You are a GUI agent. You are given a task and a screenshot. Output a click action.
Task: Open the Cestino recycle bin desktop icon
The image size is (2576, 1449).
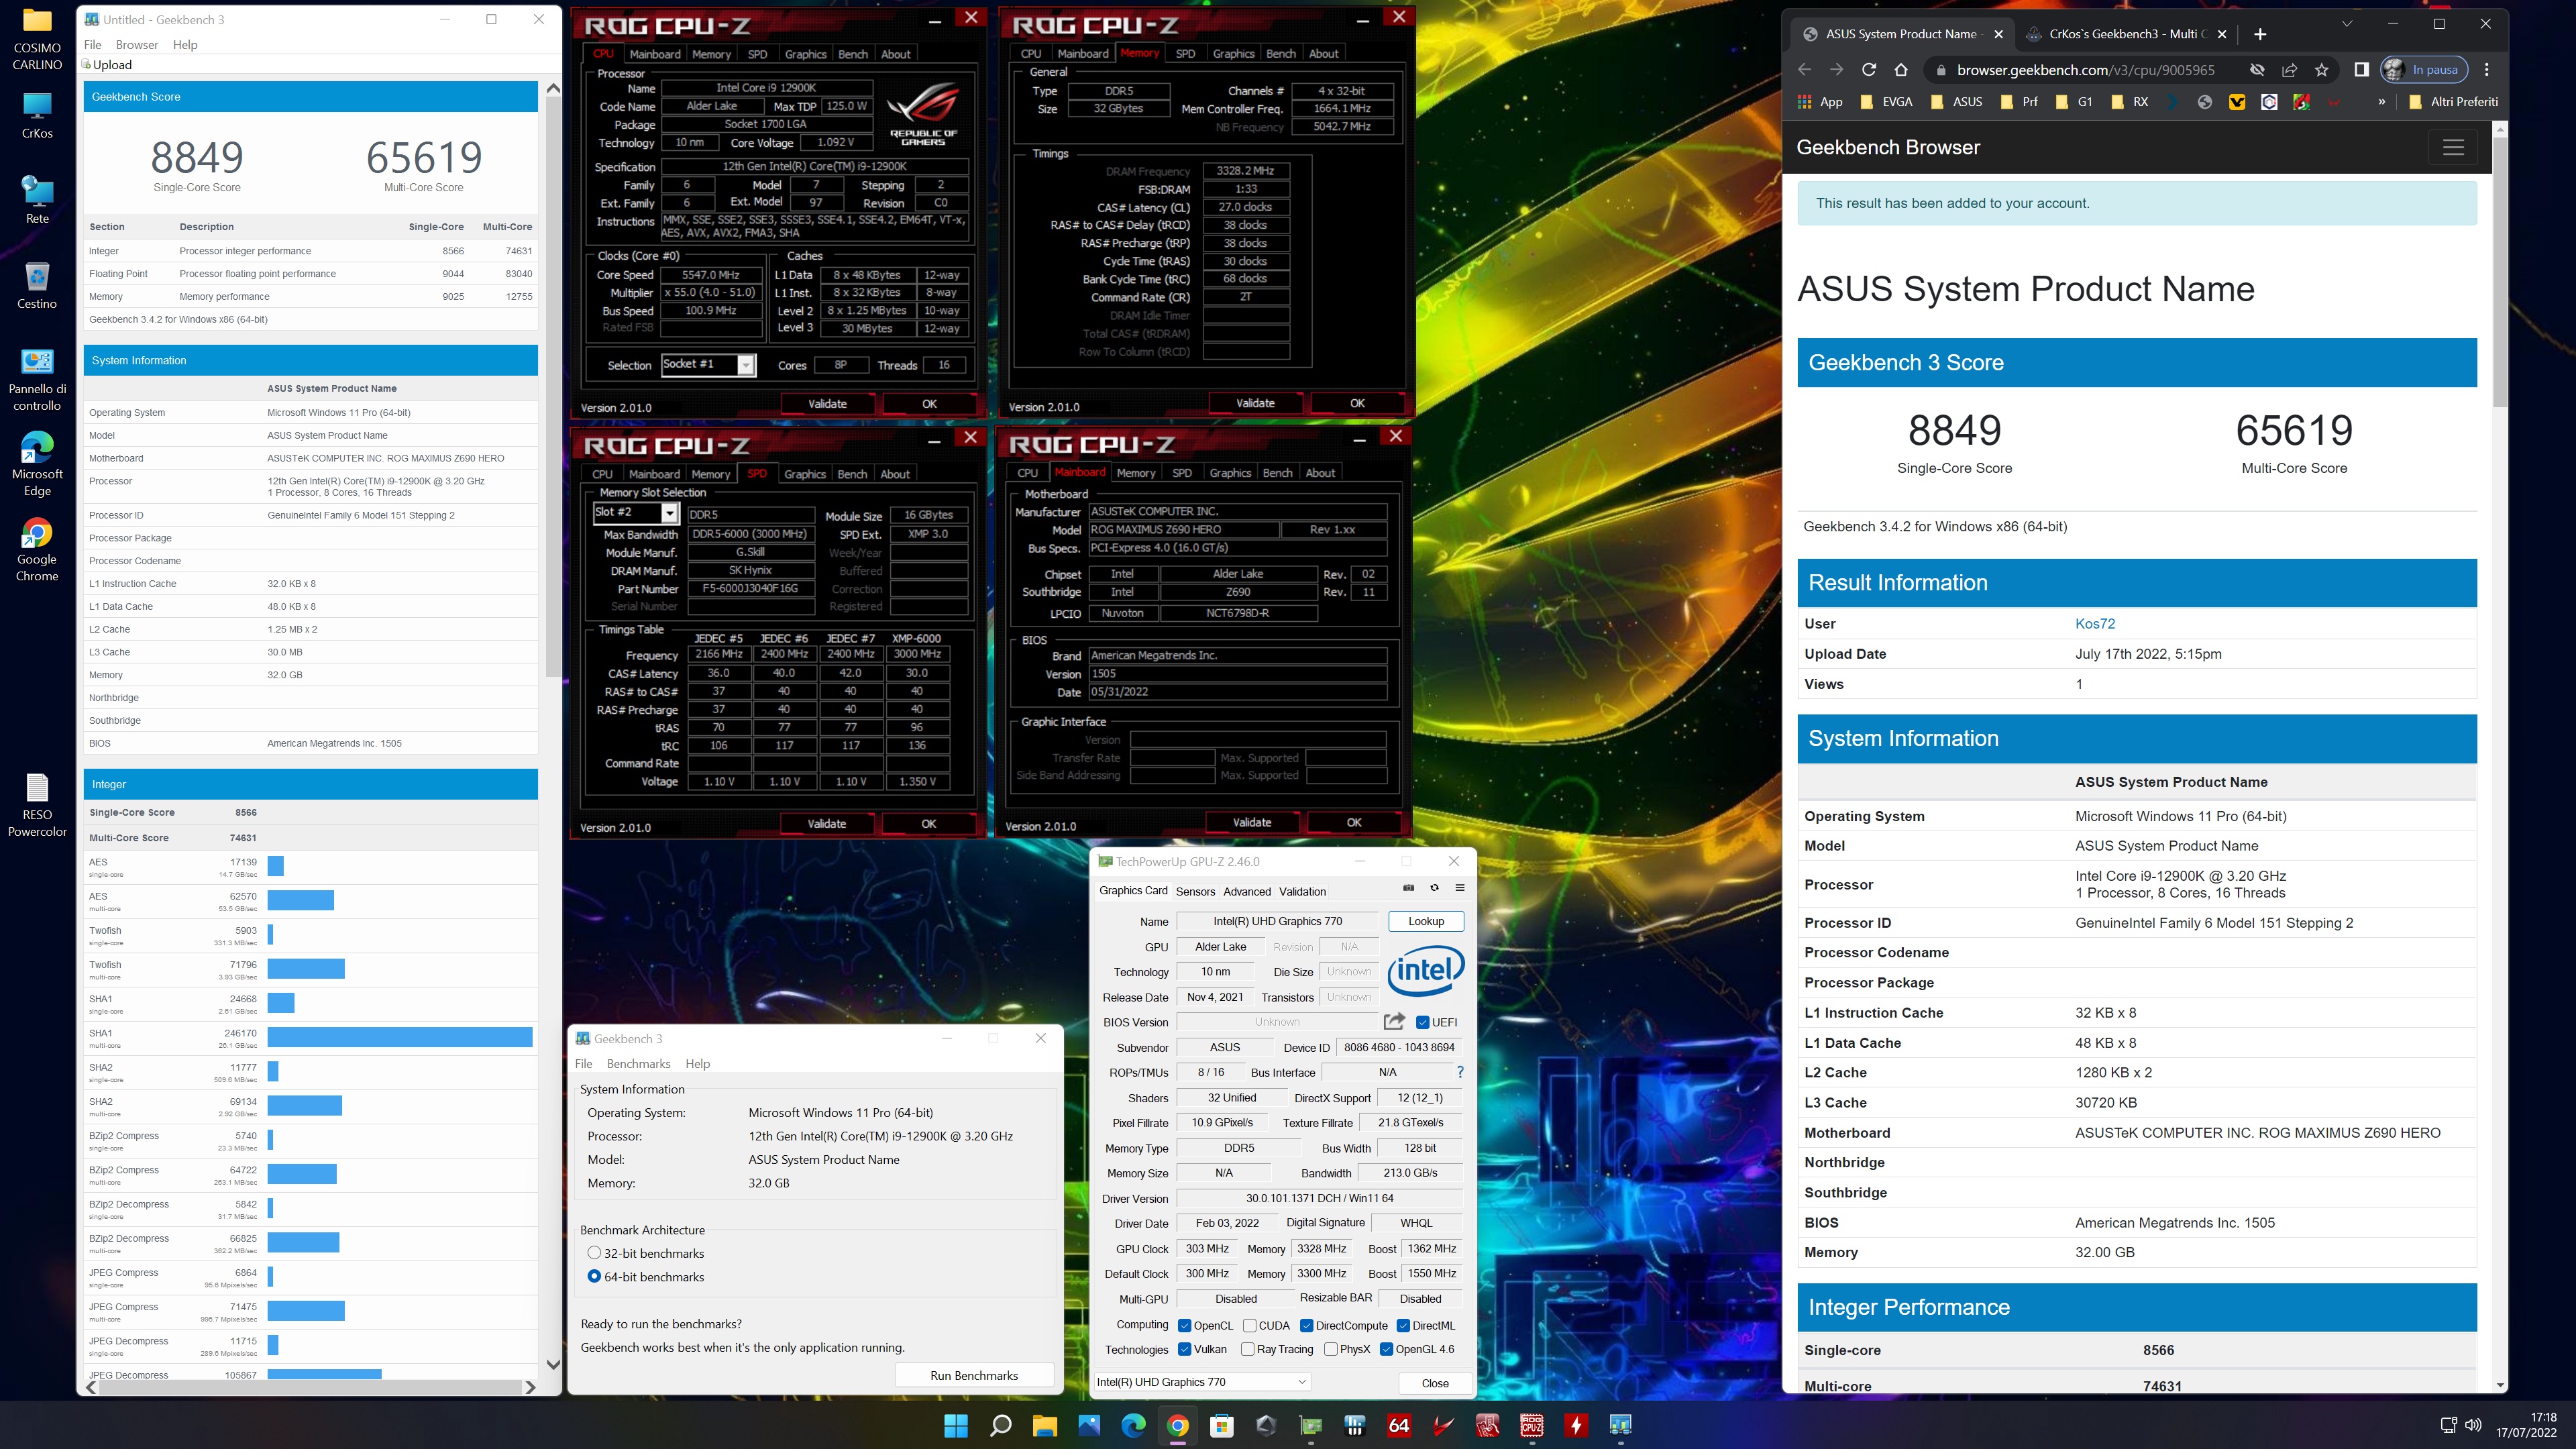(x=37, y=286)
